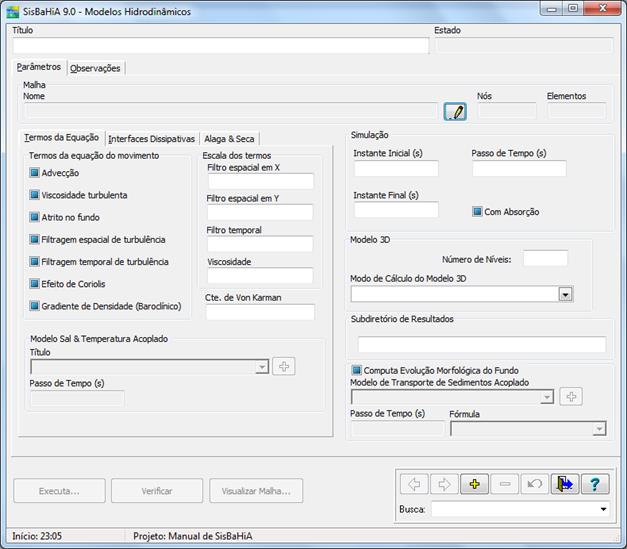This screenshot has height=549, width=627.
Task: Toggle Gradiente de Densidade (Baroclínico)
Action: pos(35,306)
